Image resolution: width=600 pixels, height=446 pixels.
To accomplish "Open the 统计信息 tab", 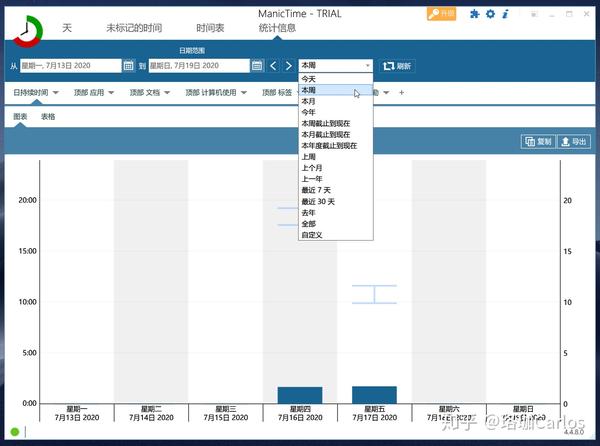I will 277,28.
